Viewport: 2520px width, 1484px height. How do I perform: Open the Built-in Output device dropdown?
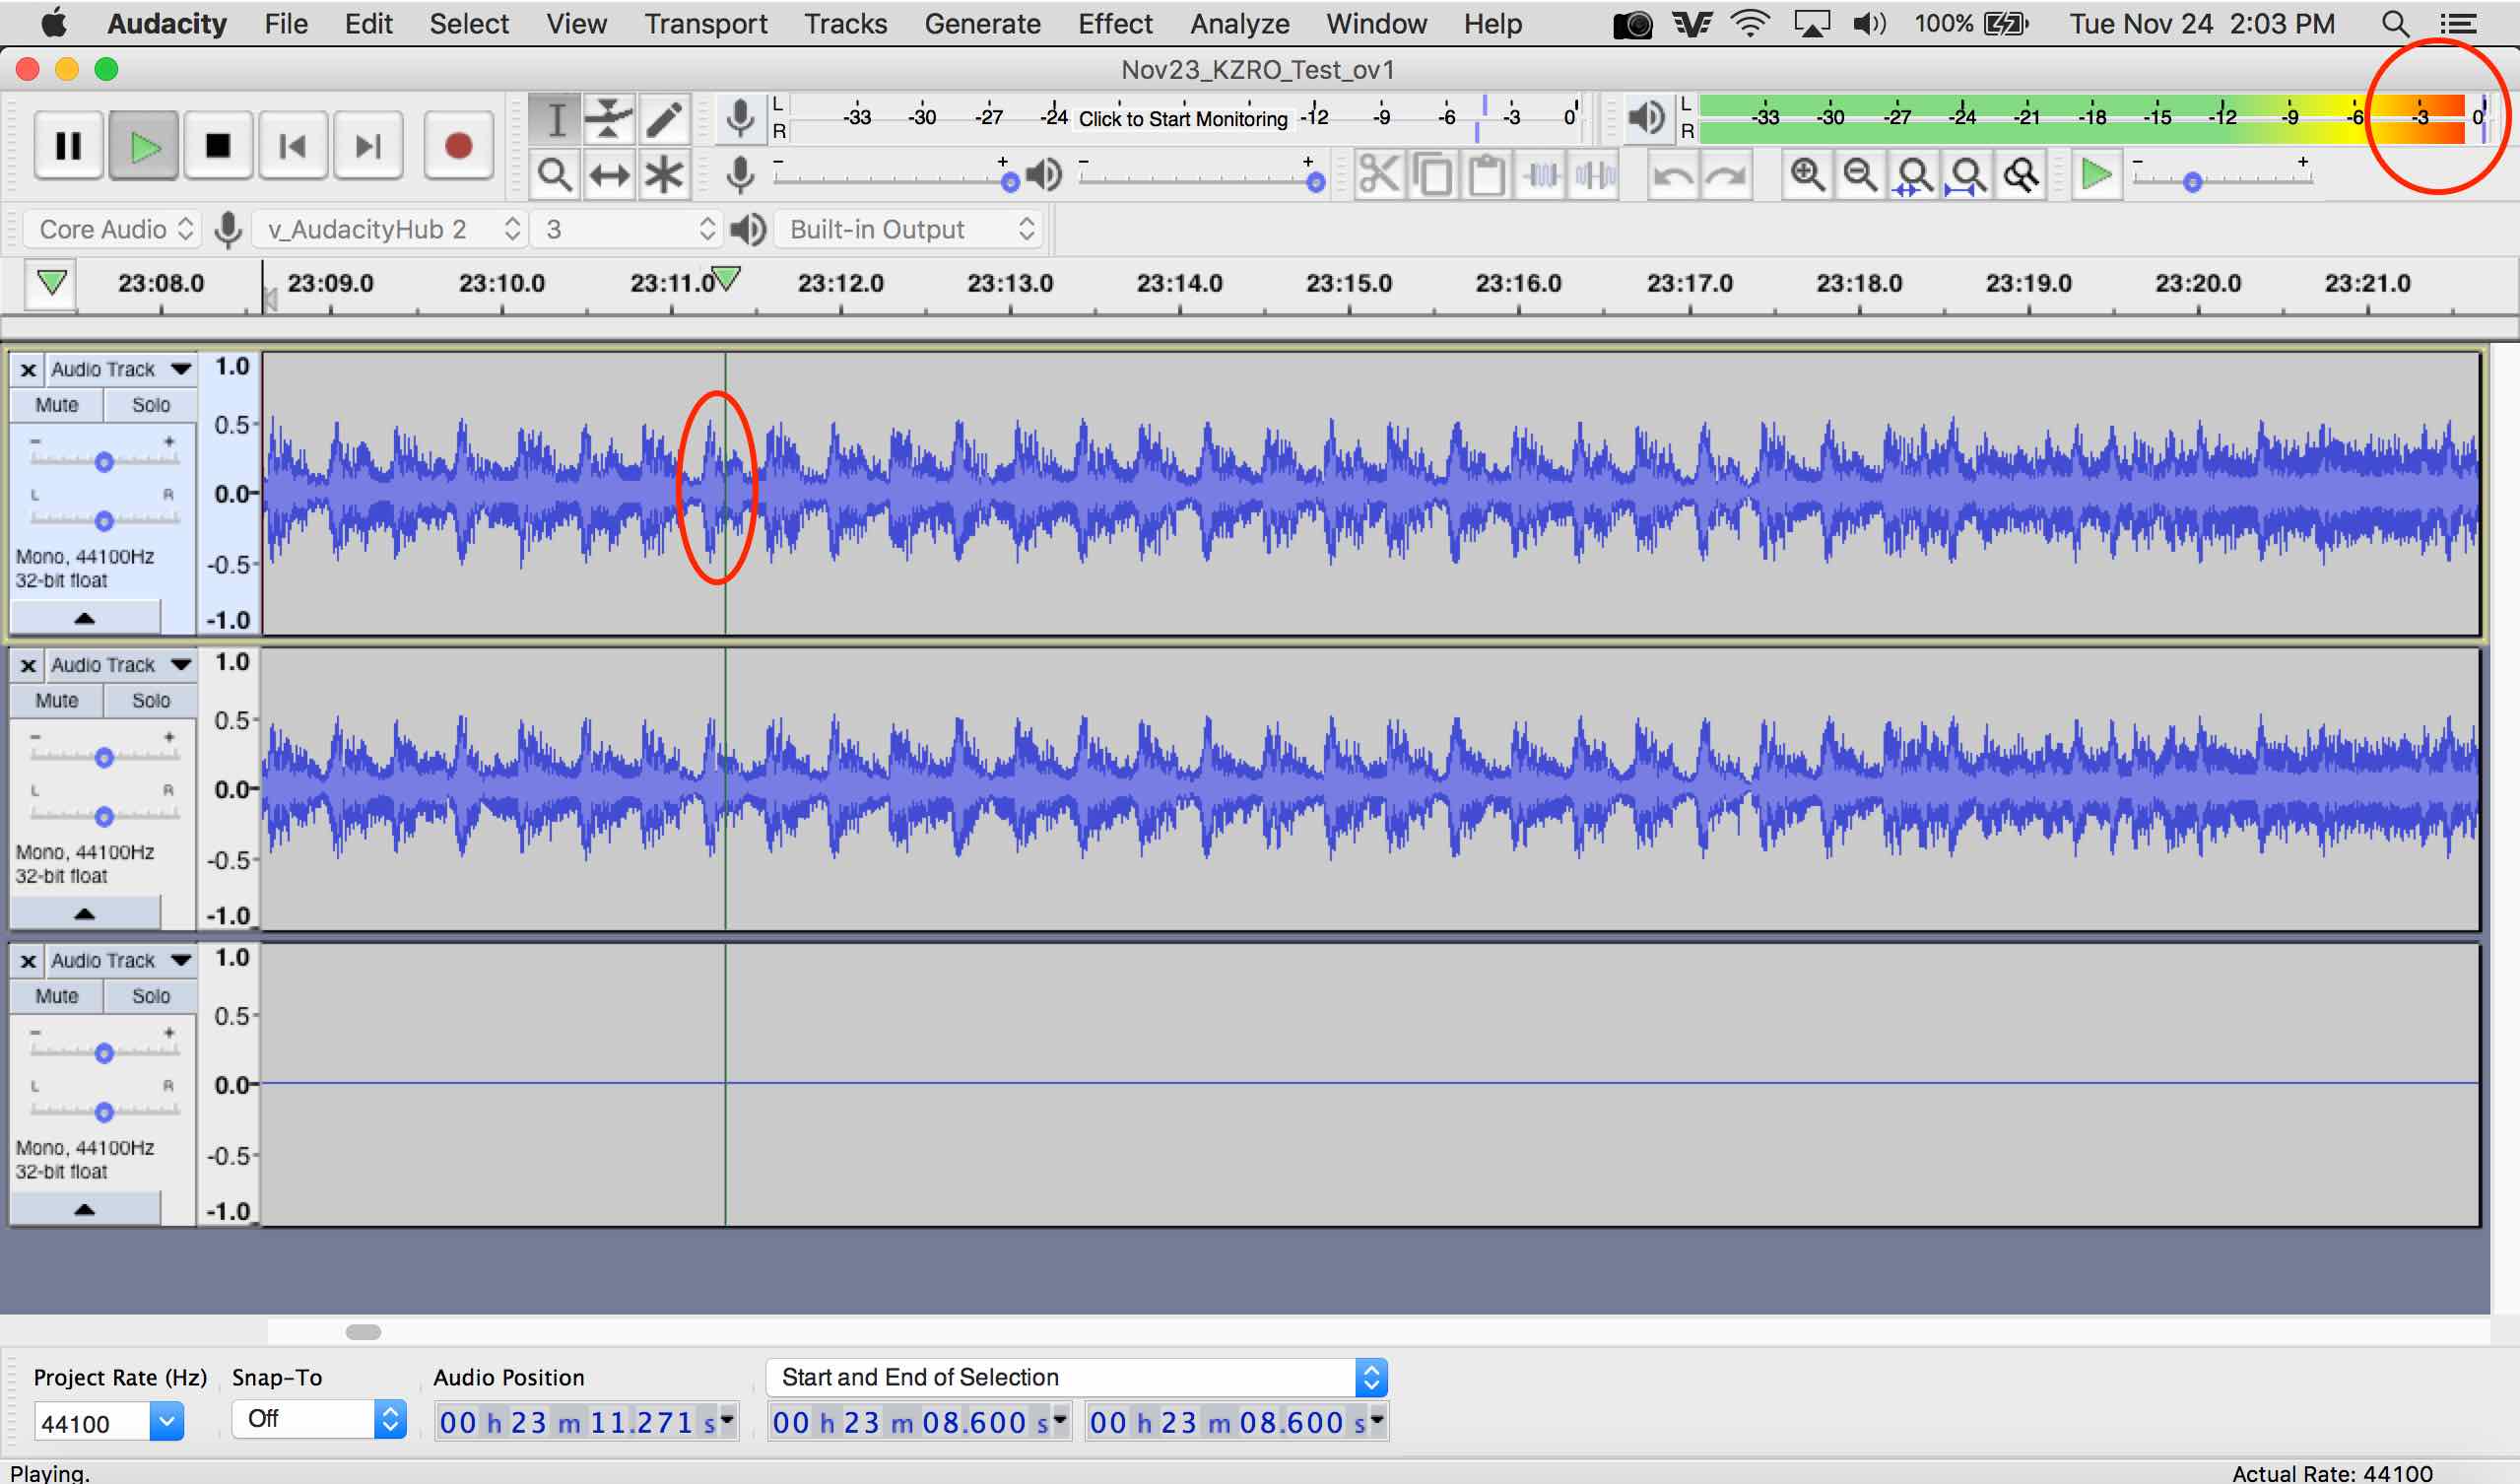click(x=908, y=228)
